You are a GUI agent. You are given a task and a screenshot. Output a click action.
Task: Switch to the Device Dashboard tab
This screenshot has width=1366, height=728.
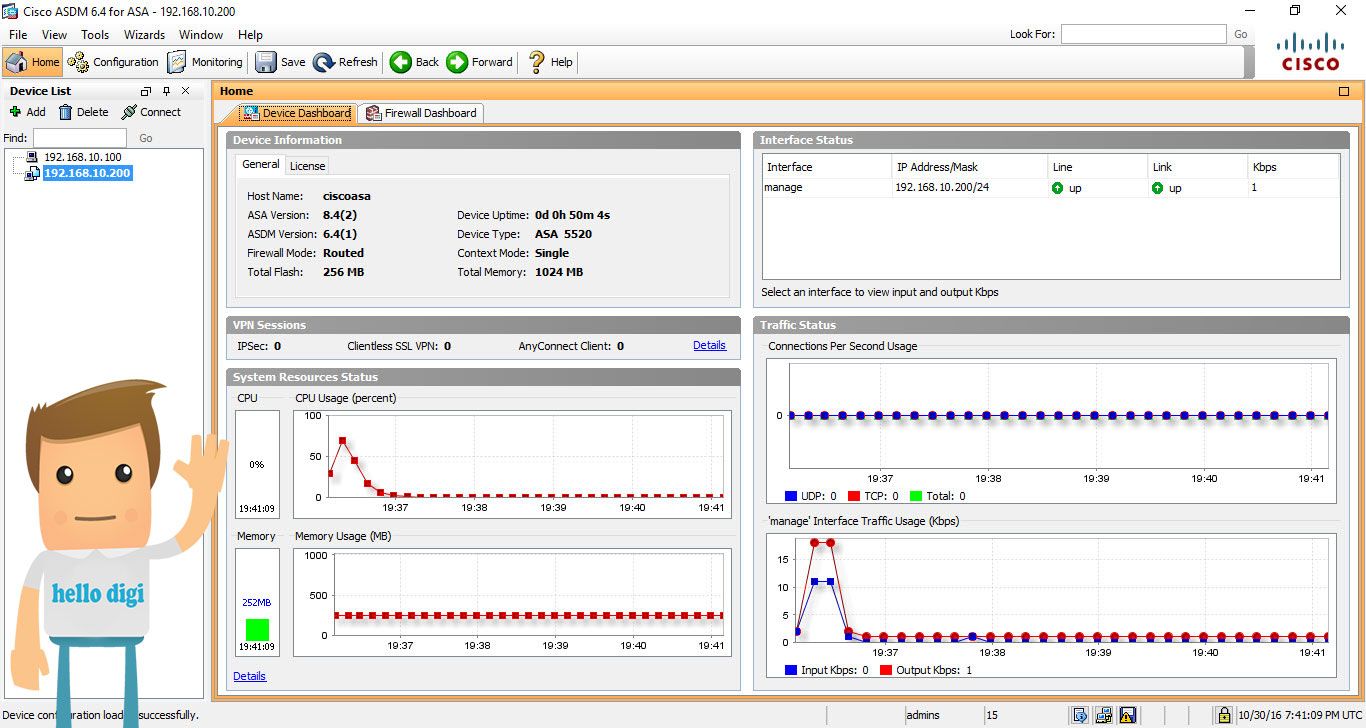(x=297, y=113)
